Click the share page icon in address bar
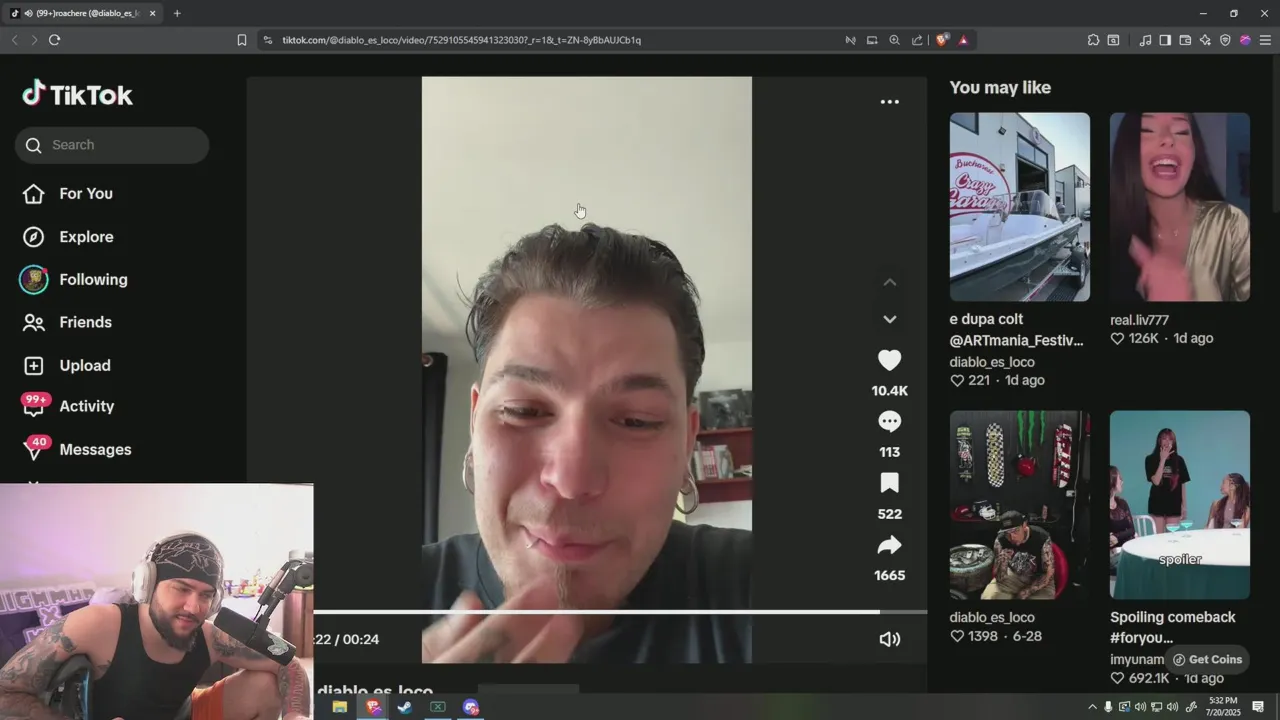This screenshot has height=720, width=1280. pos(917,40)
